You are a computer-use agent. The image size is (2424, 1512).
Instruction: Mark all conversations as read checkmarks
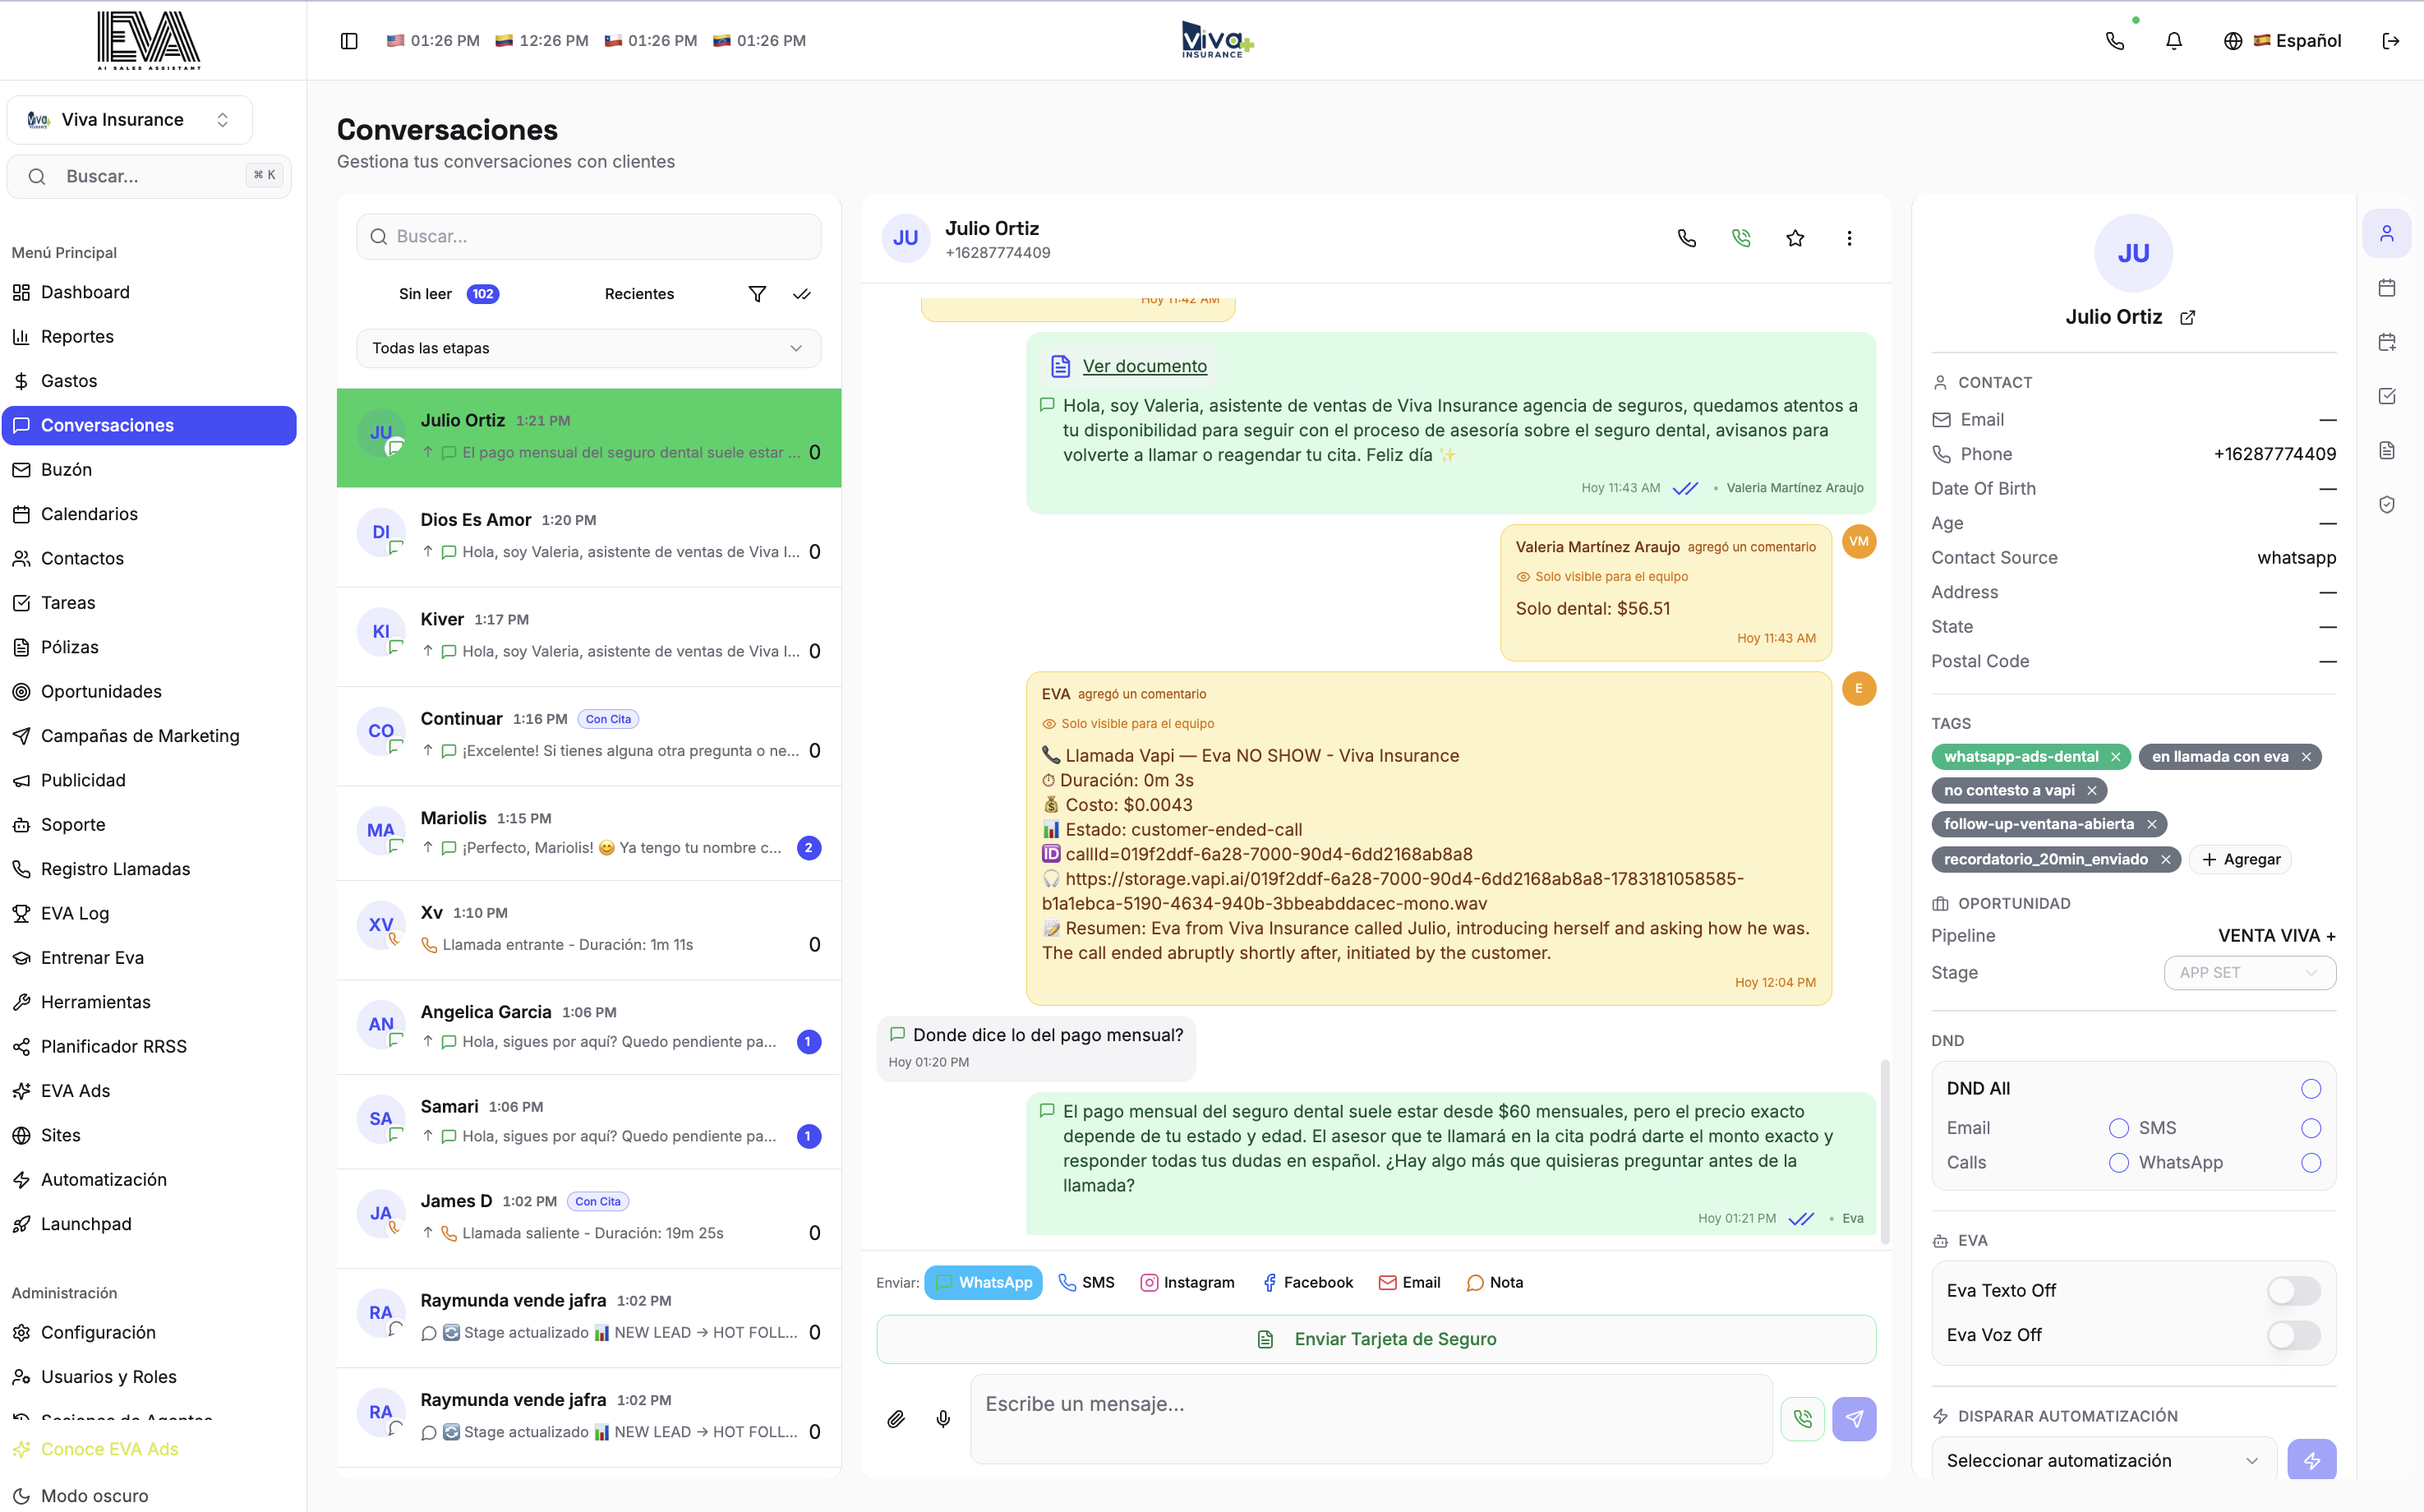point(802,294)
